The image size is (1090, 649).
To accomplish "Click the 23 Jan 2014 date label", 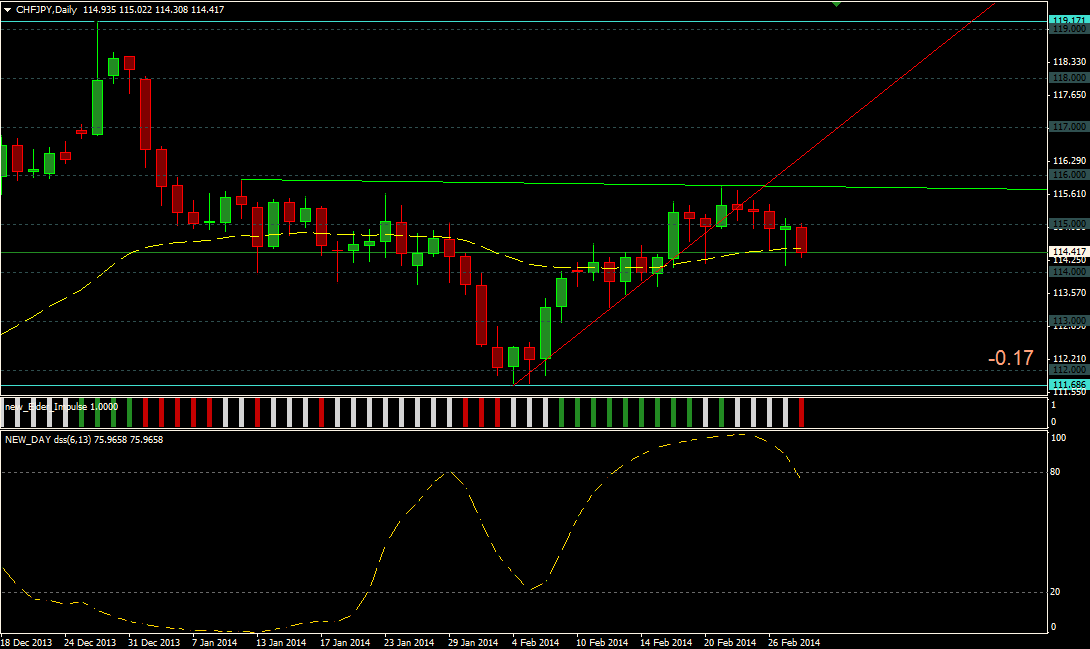I will 409,642.
